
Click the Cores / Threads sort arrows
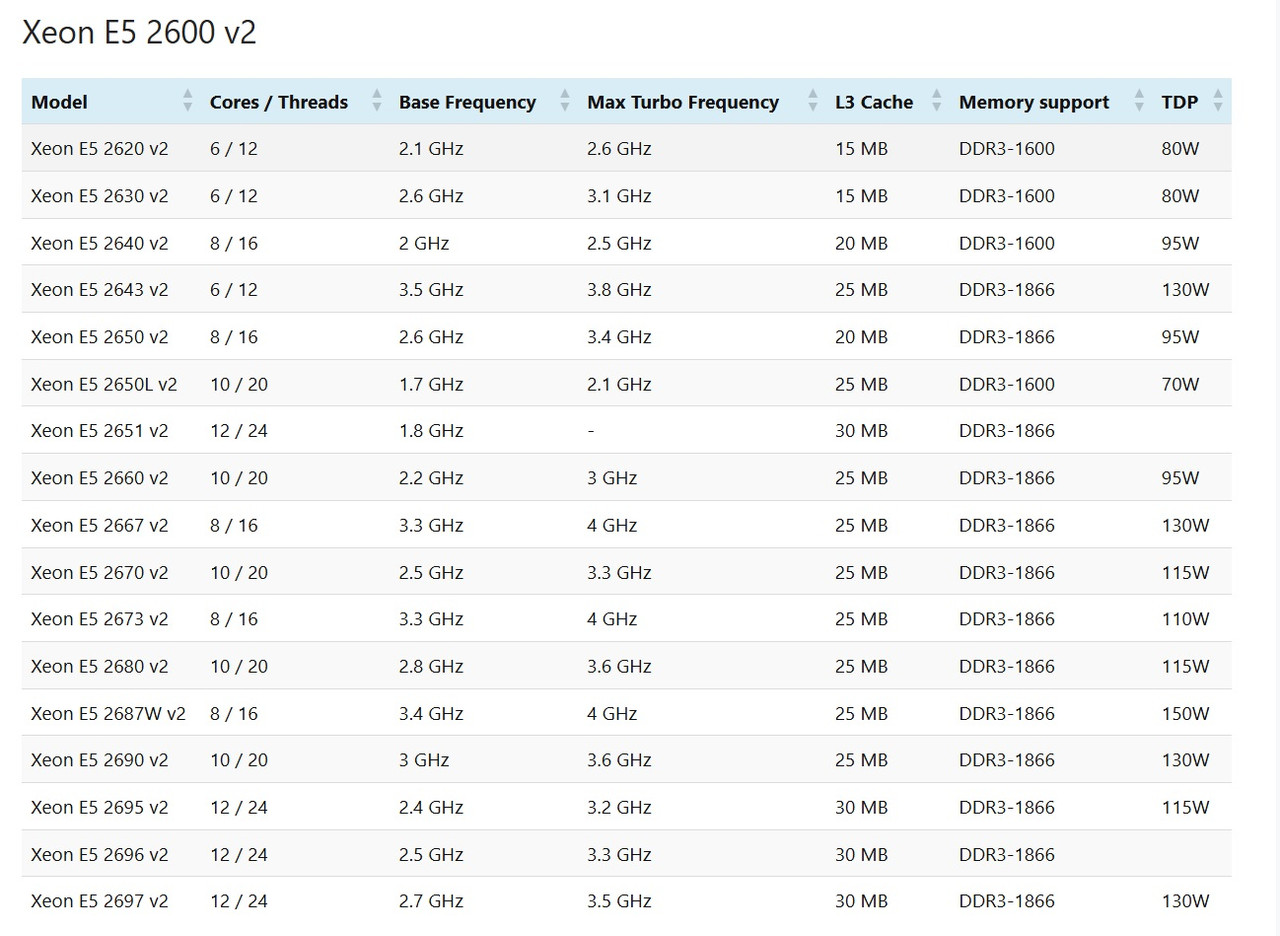coord(376,101)
